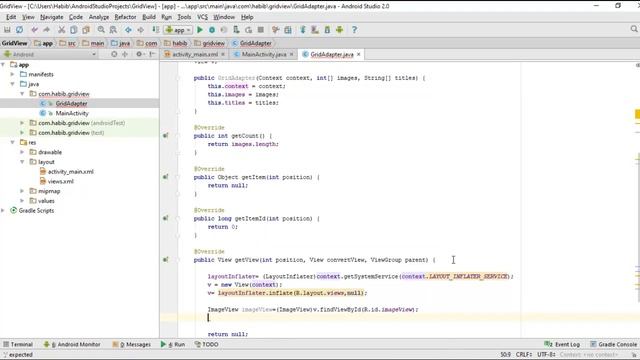Click the Help question mark icon

(354, 30)
